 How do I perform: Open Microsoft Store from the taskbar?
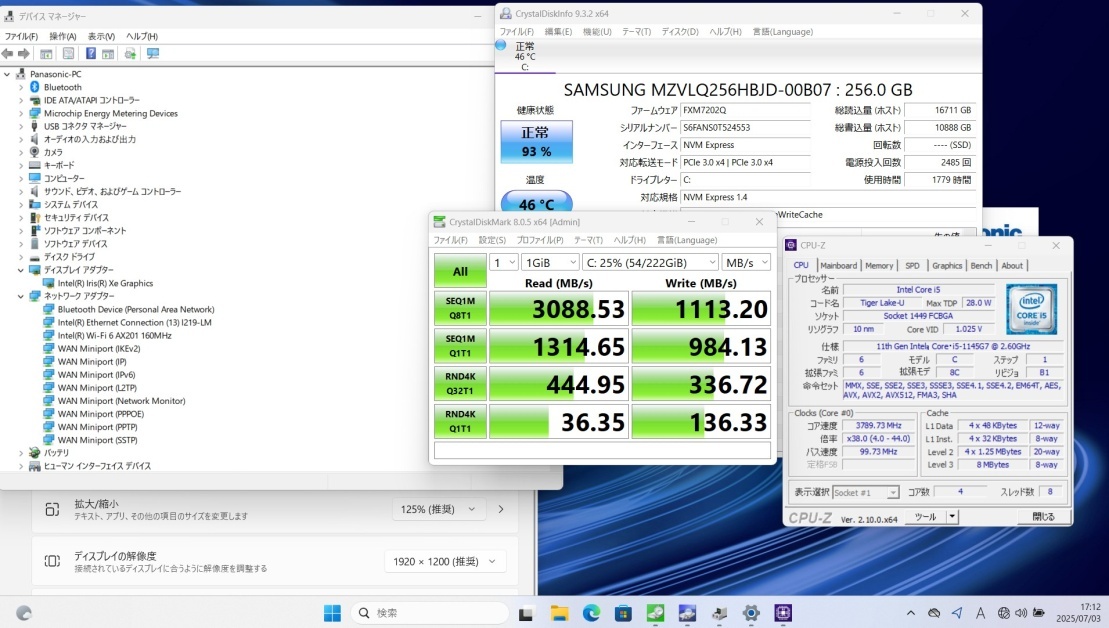point(623,613)
